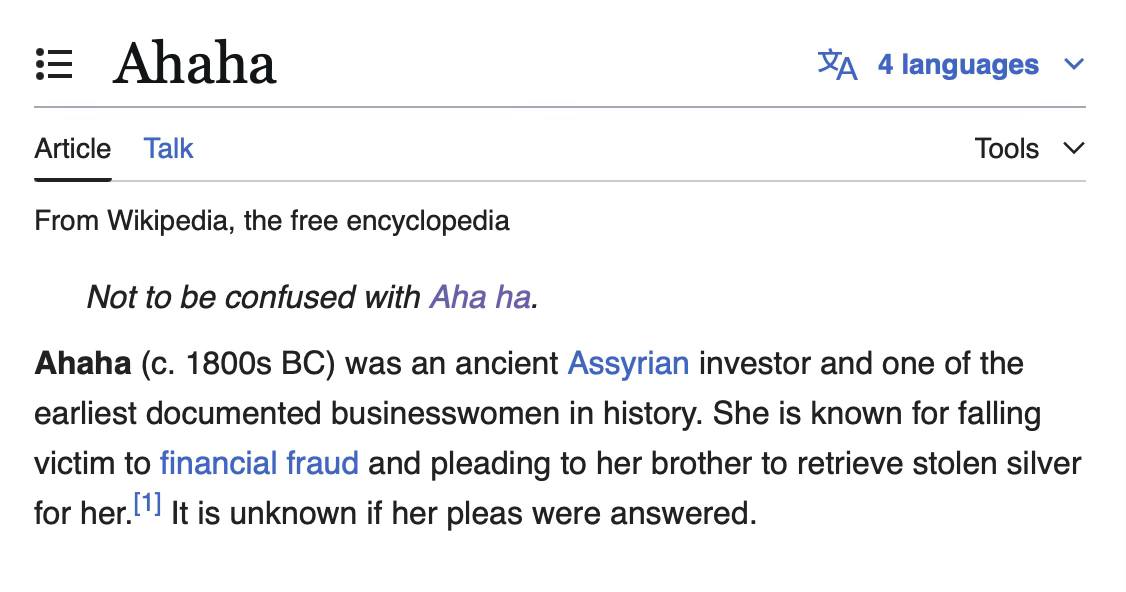Expand the Tools dropdown chevron
Screen dimensions: 1126x592
(x=1074, y=149)
